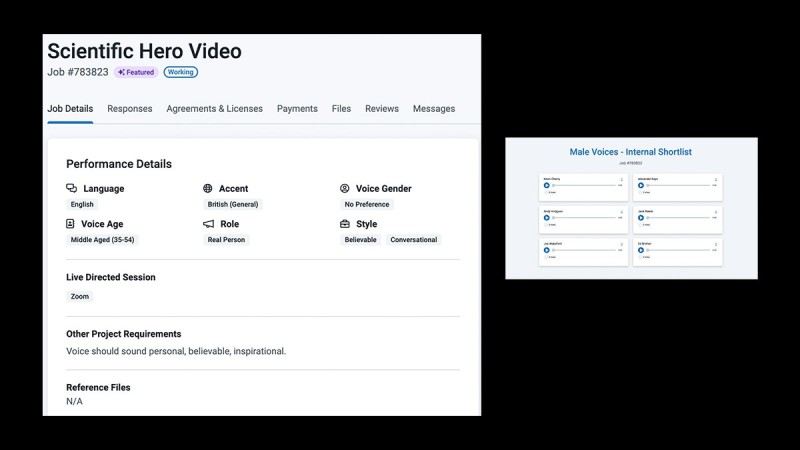
Task: Click the Reference Files heading
Action: [x=98, y=387]
